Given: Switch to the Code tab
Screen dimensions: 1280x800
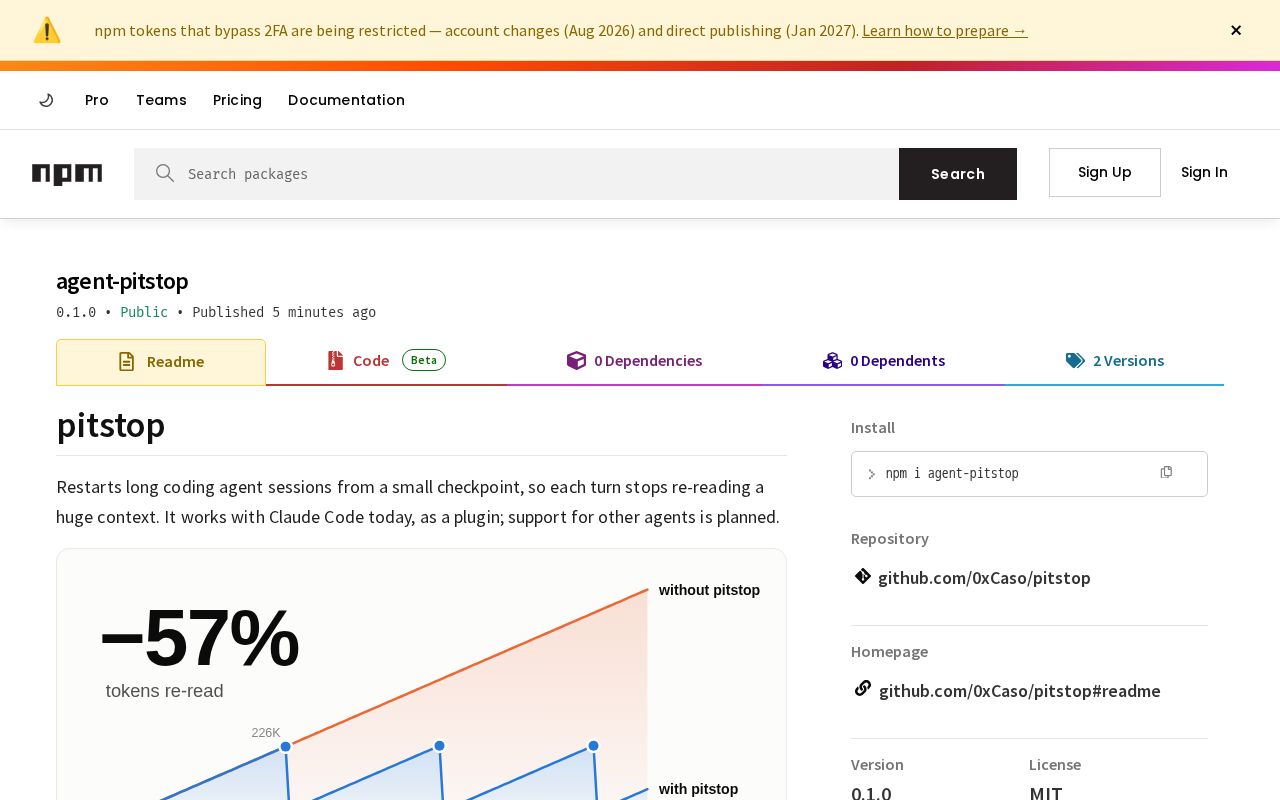Looking at the screenshot, I should click(386, 361).
